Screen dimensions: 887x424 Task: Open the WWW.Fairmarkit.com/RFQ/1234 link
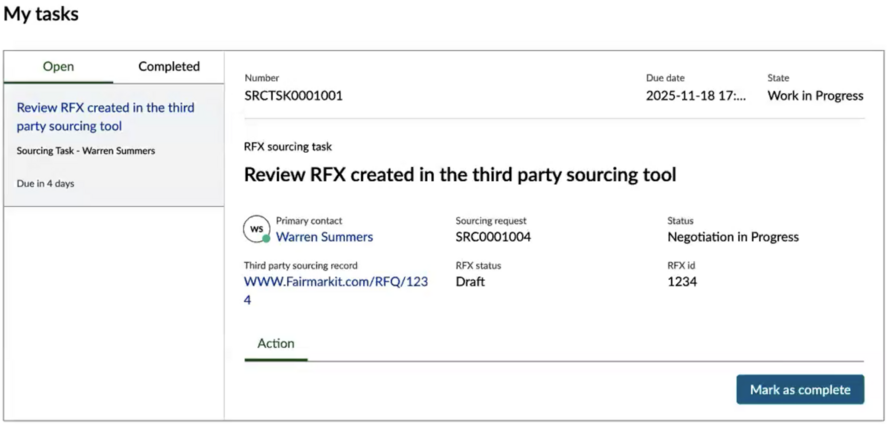336,291
